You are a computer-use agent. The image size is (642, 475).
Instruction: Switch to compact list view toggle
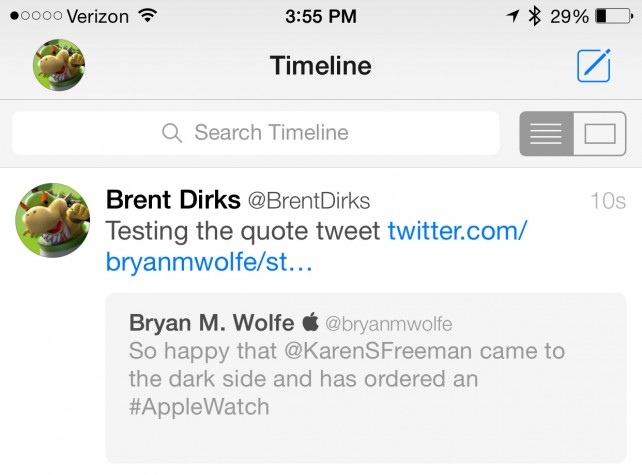(x=546, y=133)
